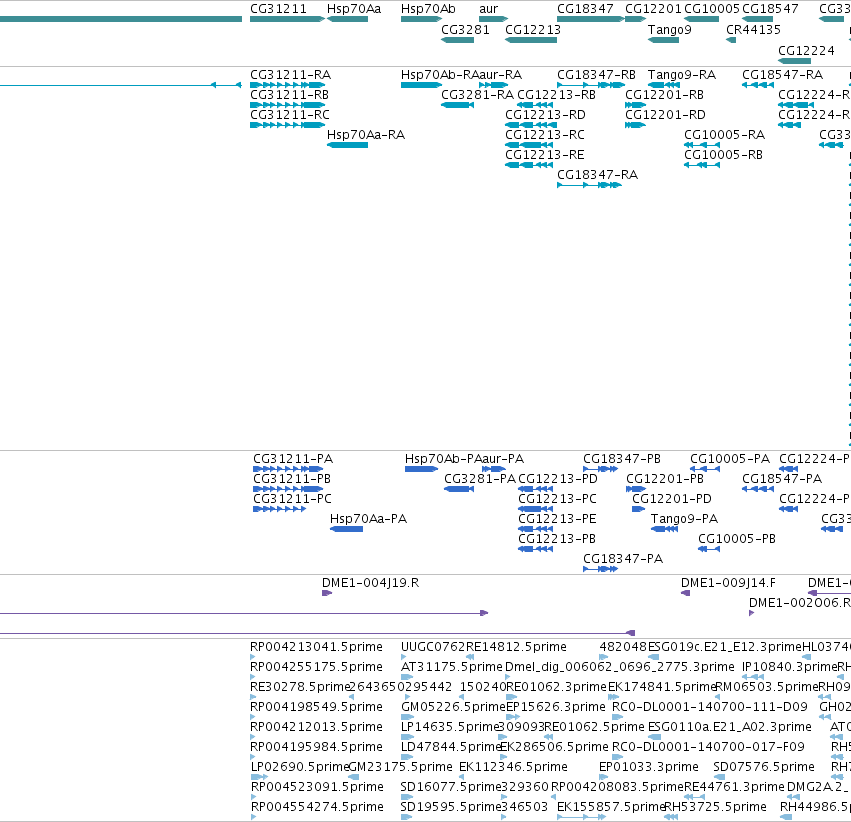Click the DME1-004J19.R purple marker

tap(327, 593)
